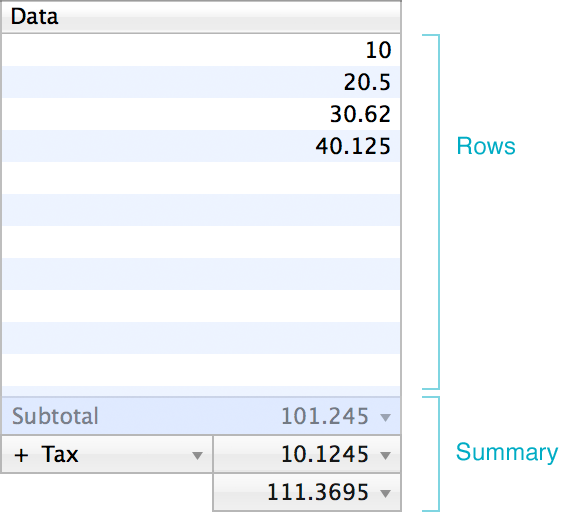Click the 101.245 subtotal value
The width and height of the screenshot is (580, 512).
coord(325,416)
